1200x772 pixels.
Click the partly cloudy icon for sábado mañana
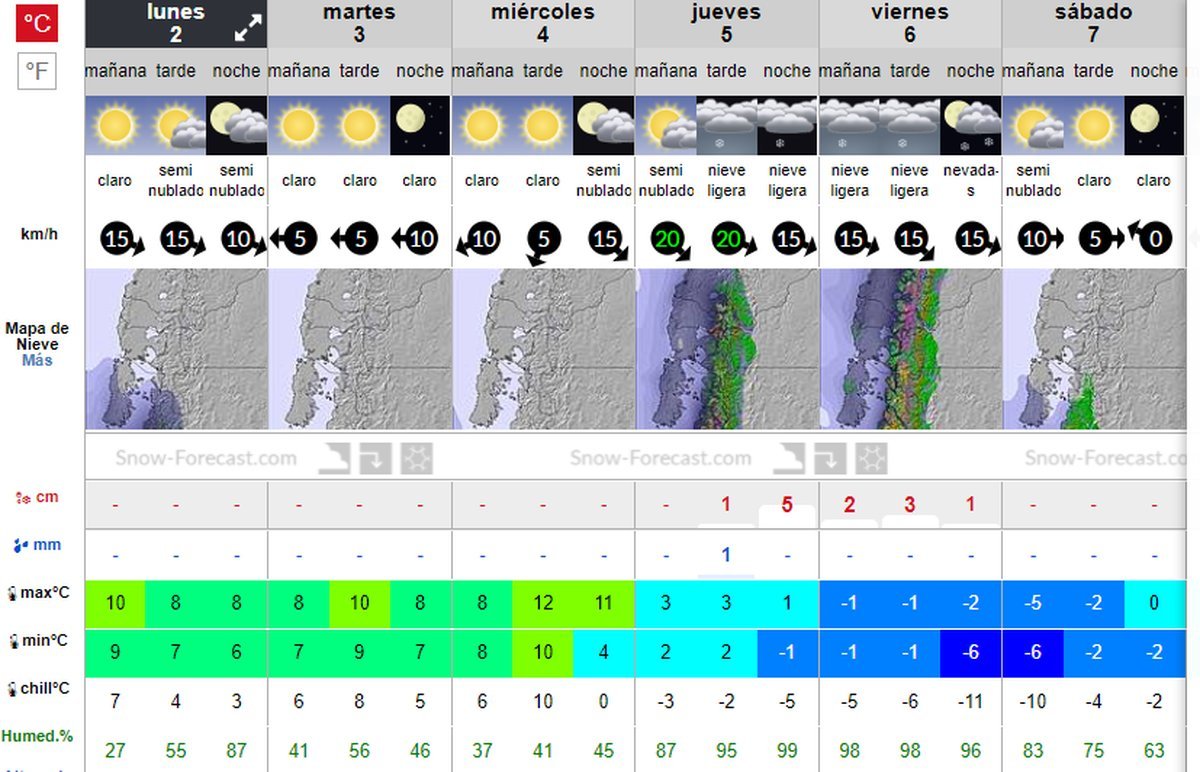1033,126
